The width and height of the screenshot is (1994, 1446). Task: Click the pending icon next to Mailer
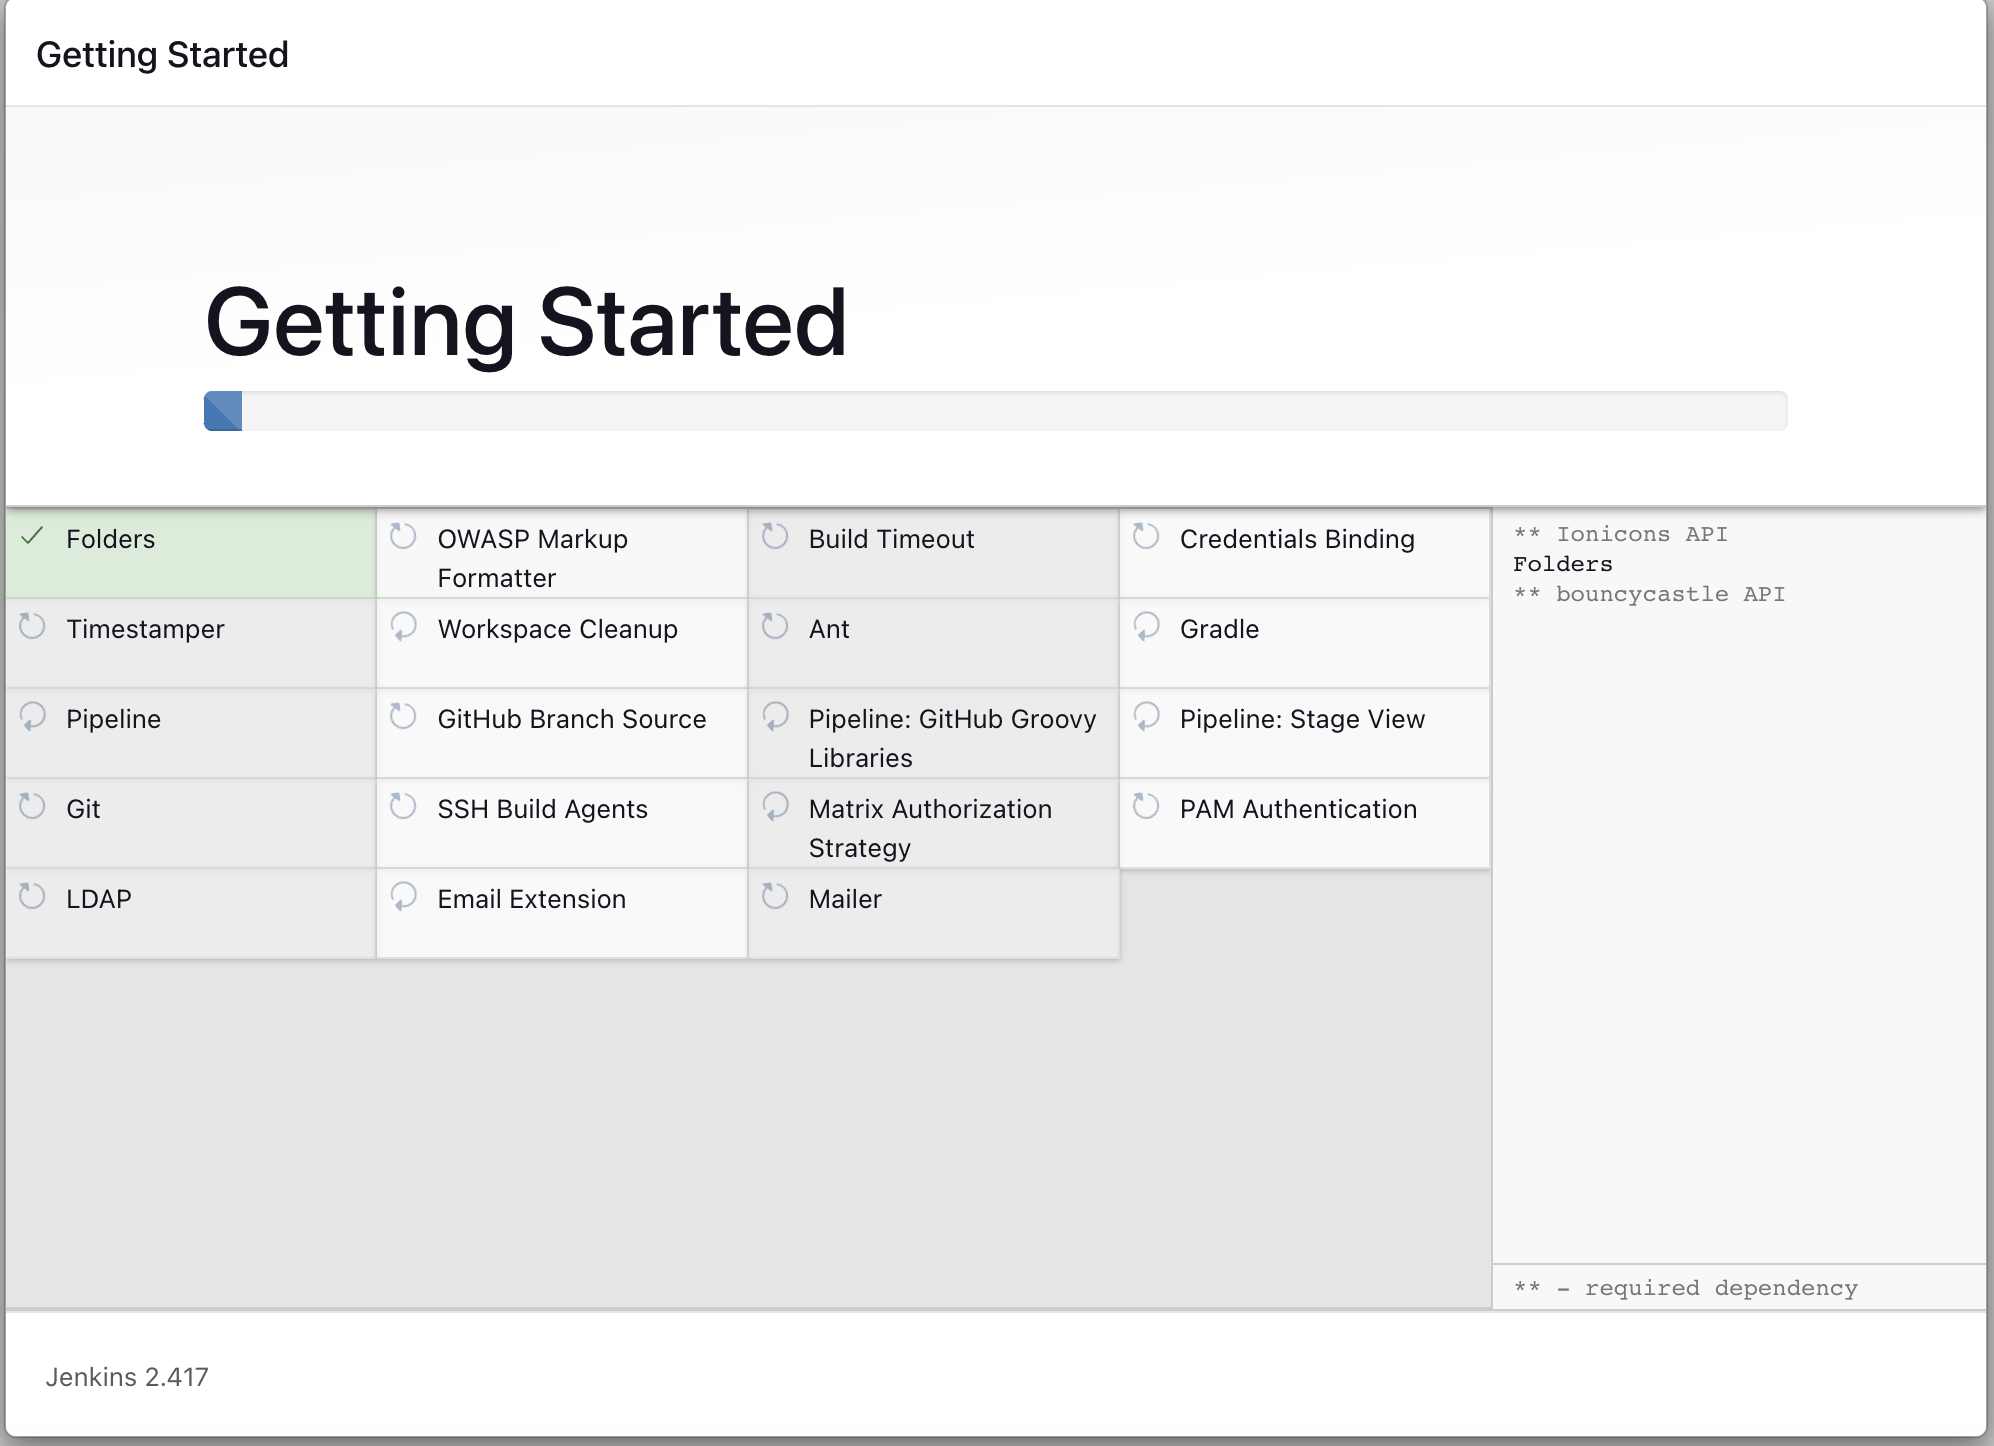point(775,897)
